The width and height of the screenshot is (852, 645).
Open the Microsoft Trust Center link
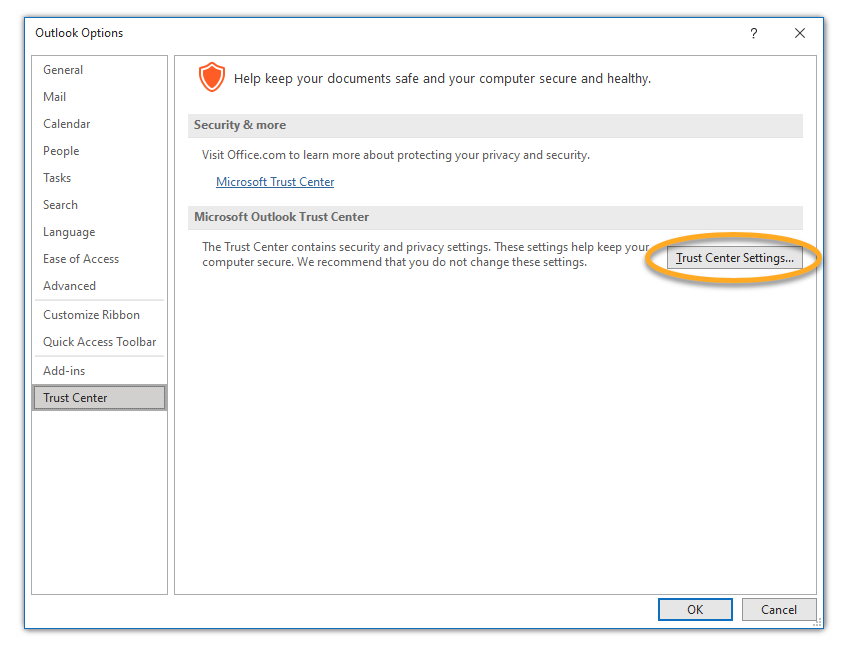pyautogui.click(x=275, y=182)
